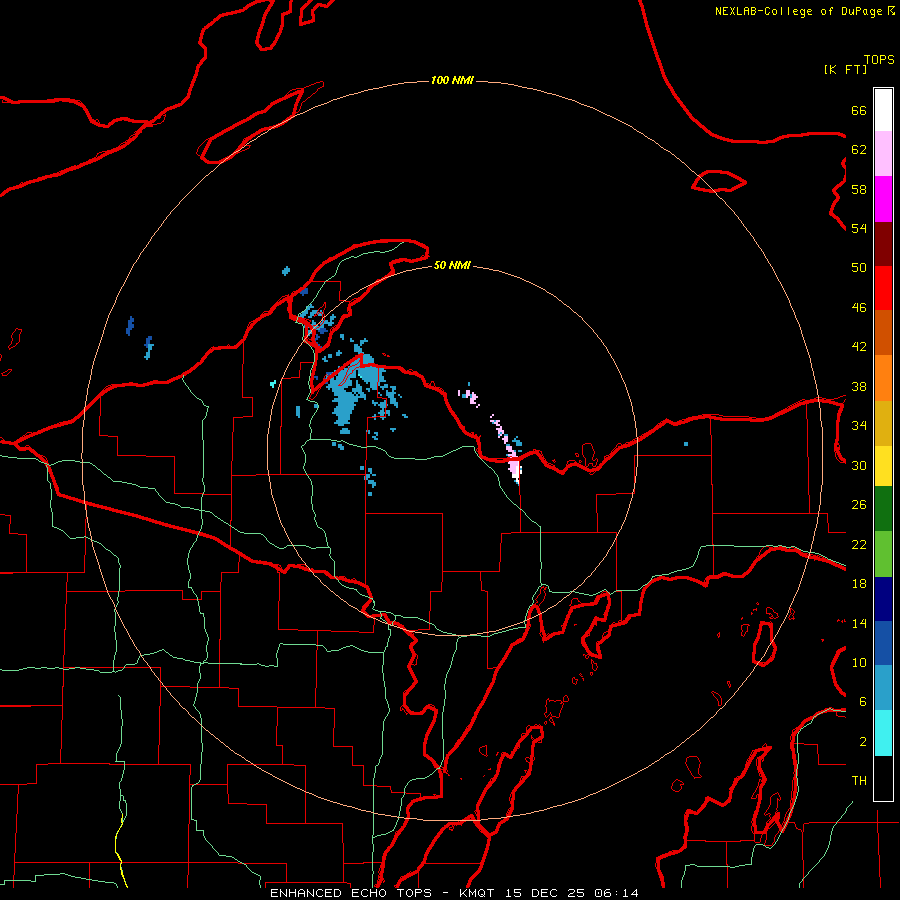Viewport: 900px width, 900px height.
Task: Click the dark green swatch between 22 and 26
Action: click(x=883, y=509)
